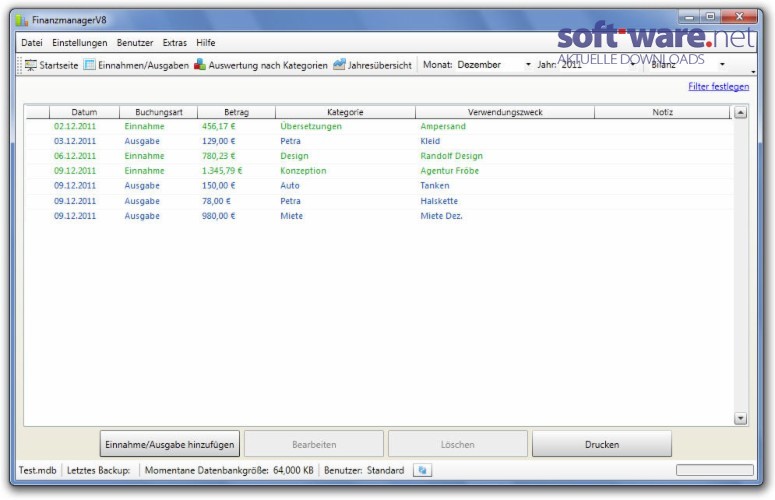Open the Einstellungen menu

[x=80, y=43]
